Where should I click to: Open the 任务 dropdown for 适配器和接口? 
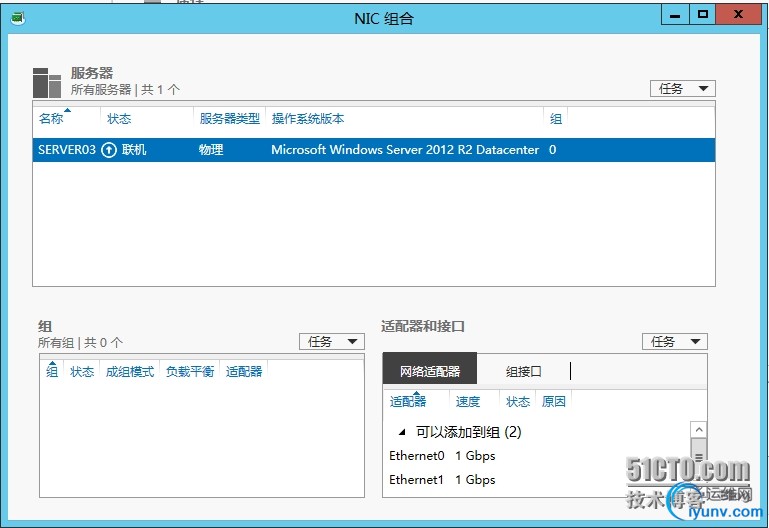coord(674,342)
